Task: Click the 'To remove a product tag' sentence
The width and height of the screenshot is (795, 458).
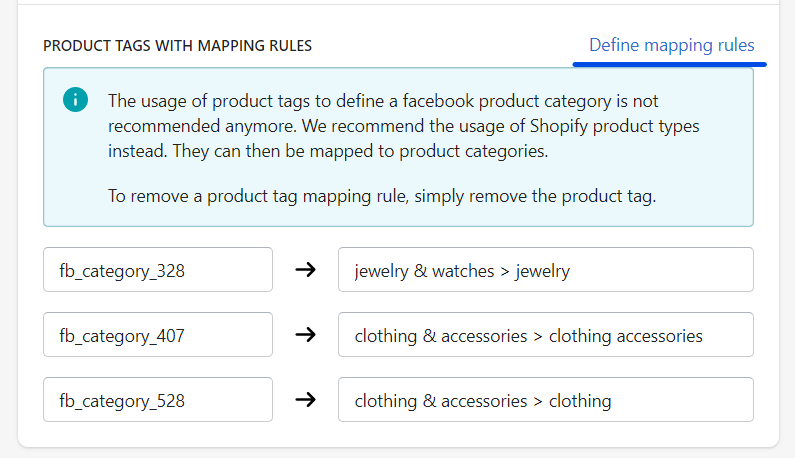Action: 382,196
